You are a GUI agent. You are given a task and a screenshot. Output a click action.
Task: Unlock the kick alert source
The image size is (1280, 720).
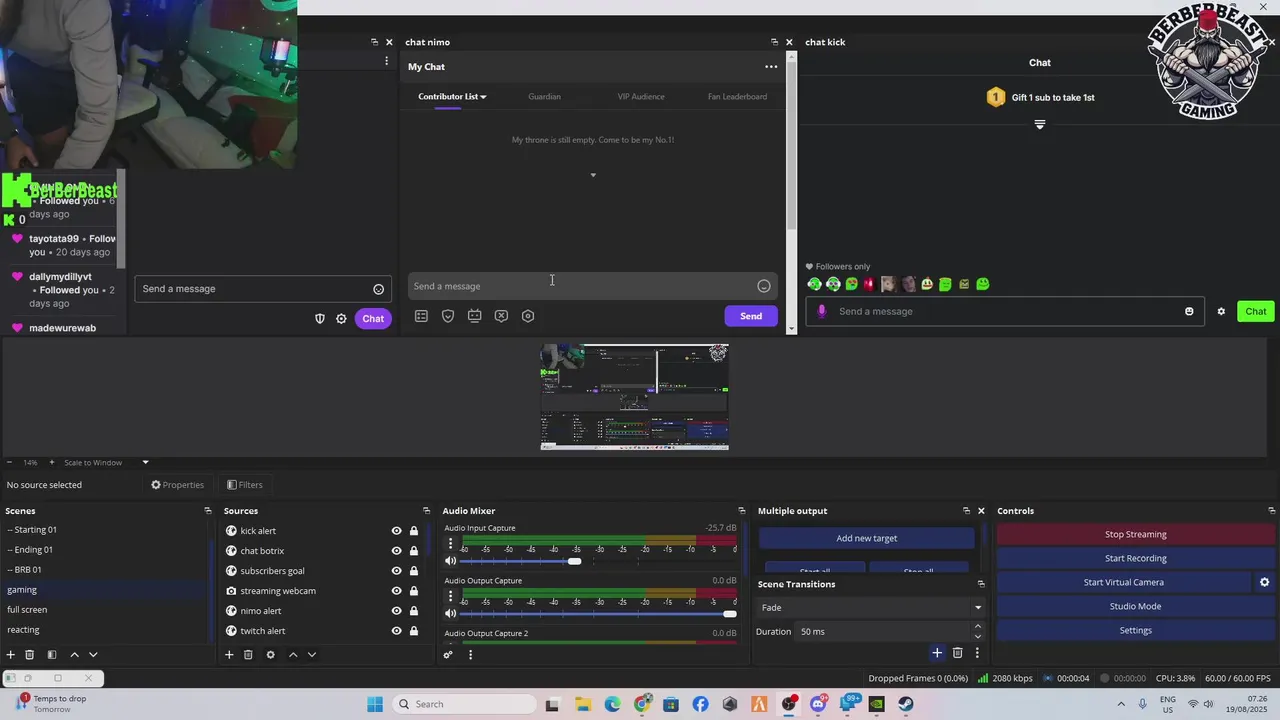point(413,531)
